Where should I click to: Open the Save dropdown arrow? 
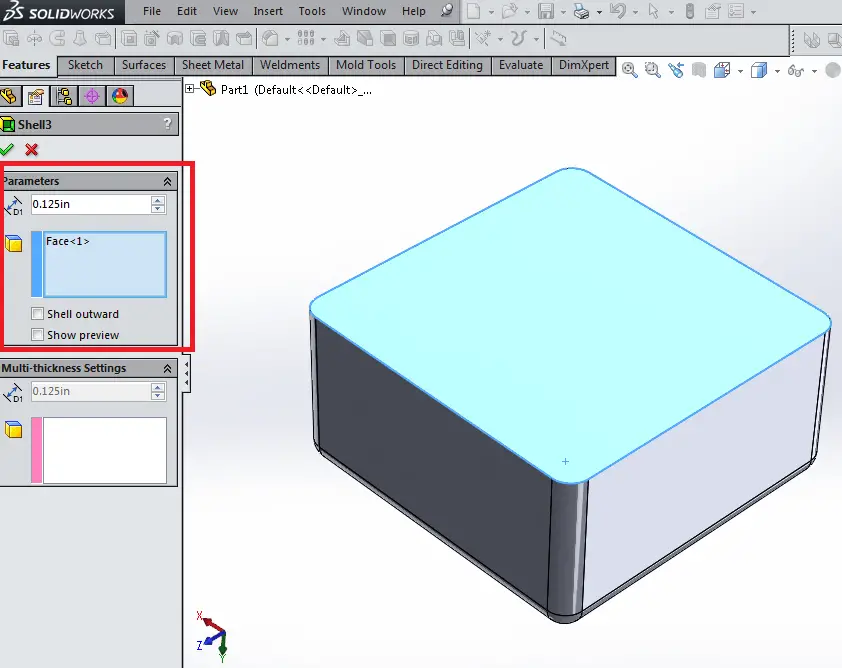tap(563, 12)
